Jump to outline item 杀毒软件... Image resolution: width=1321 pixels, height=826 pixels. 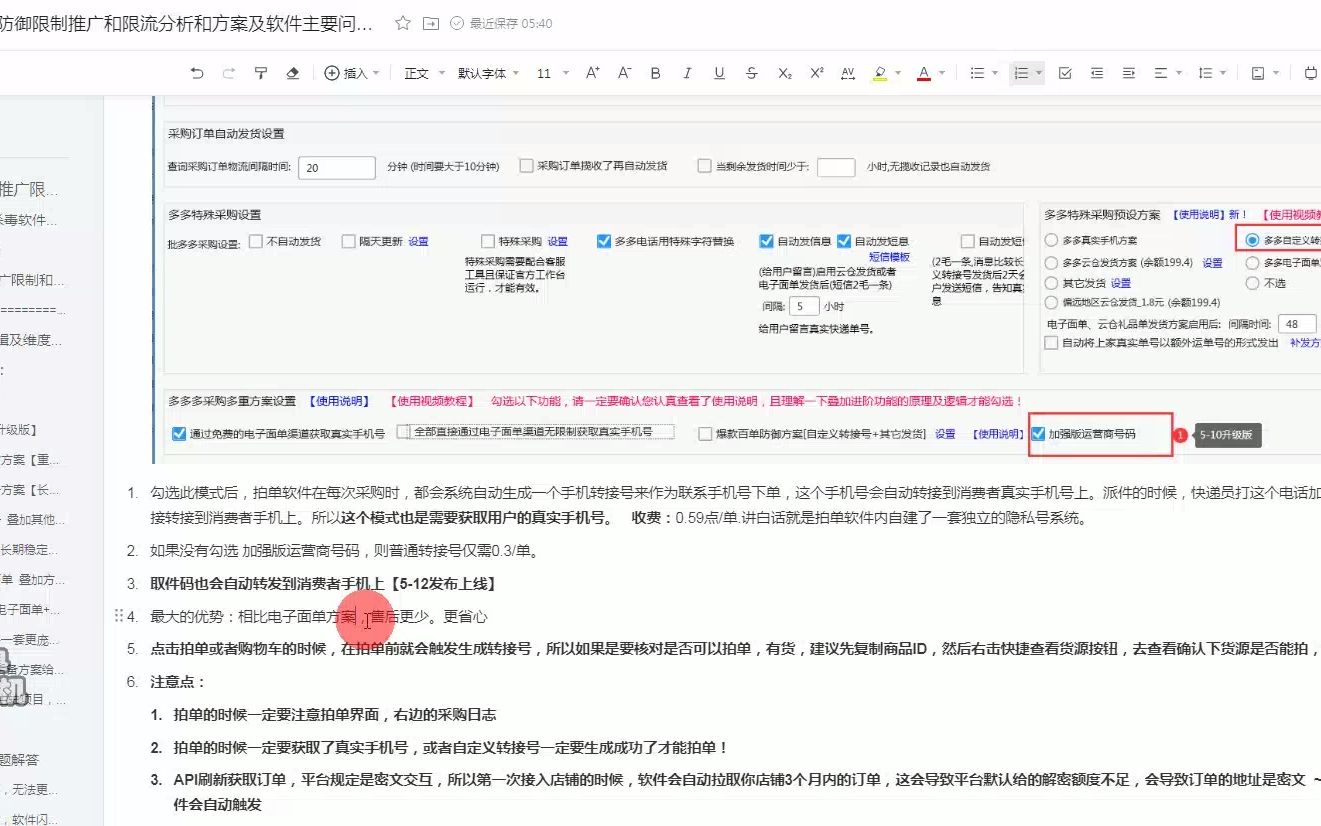(x=30, y=220)
